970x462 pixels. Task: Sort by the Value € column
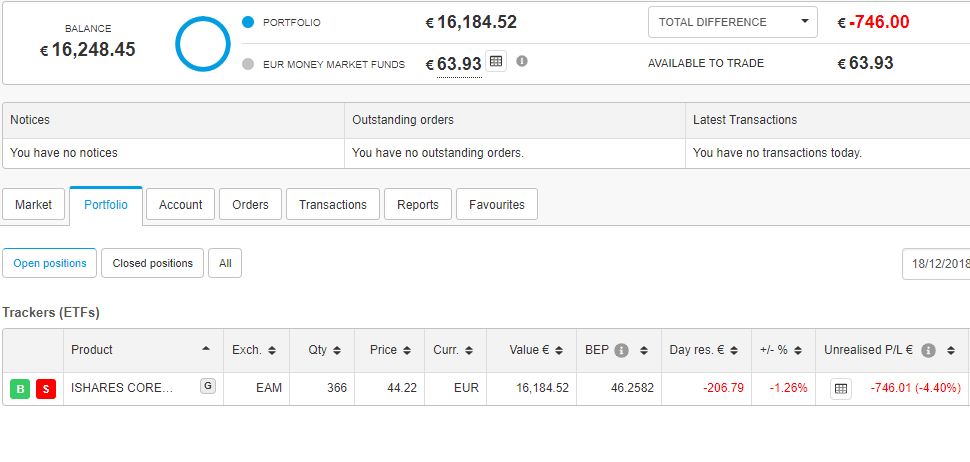559,351
